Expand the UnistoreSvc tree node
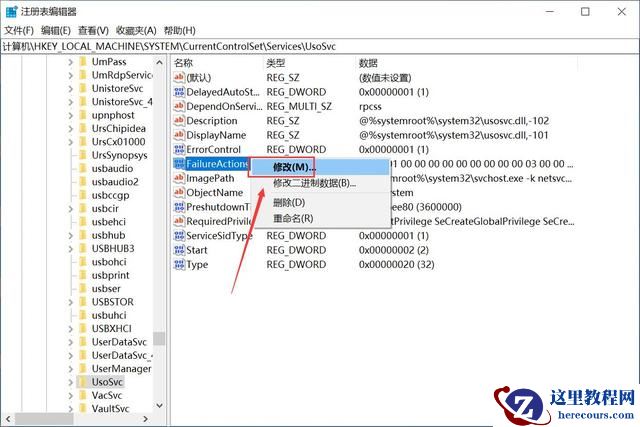Viewport: 640px width, 427px height. pos(71,89)
